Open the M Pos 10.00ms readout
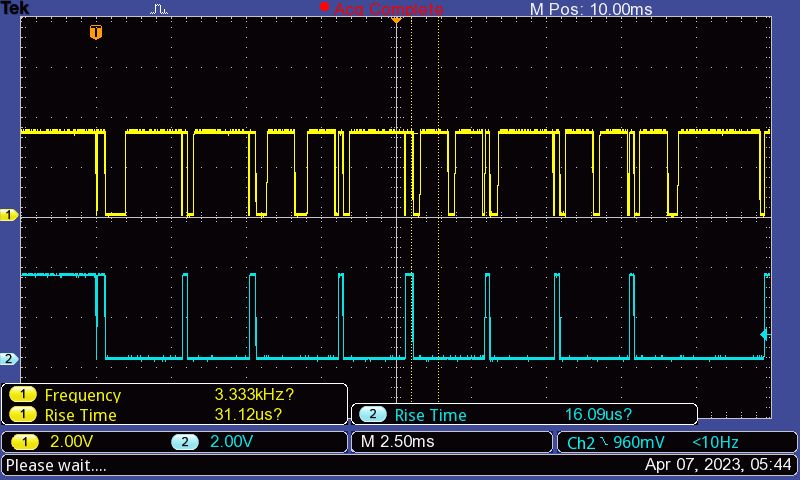 (590, 9)
